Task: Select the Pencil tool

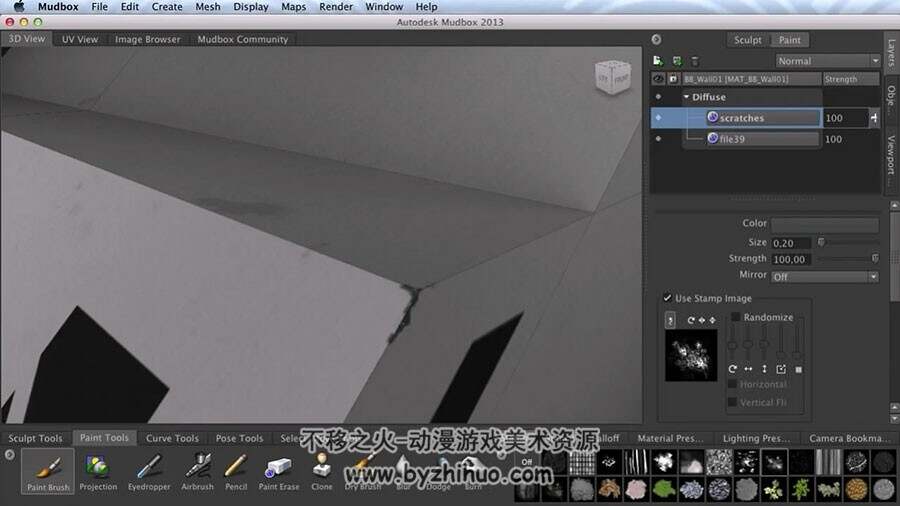Action: point(236,472)
